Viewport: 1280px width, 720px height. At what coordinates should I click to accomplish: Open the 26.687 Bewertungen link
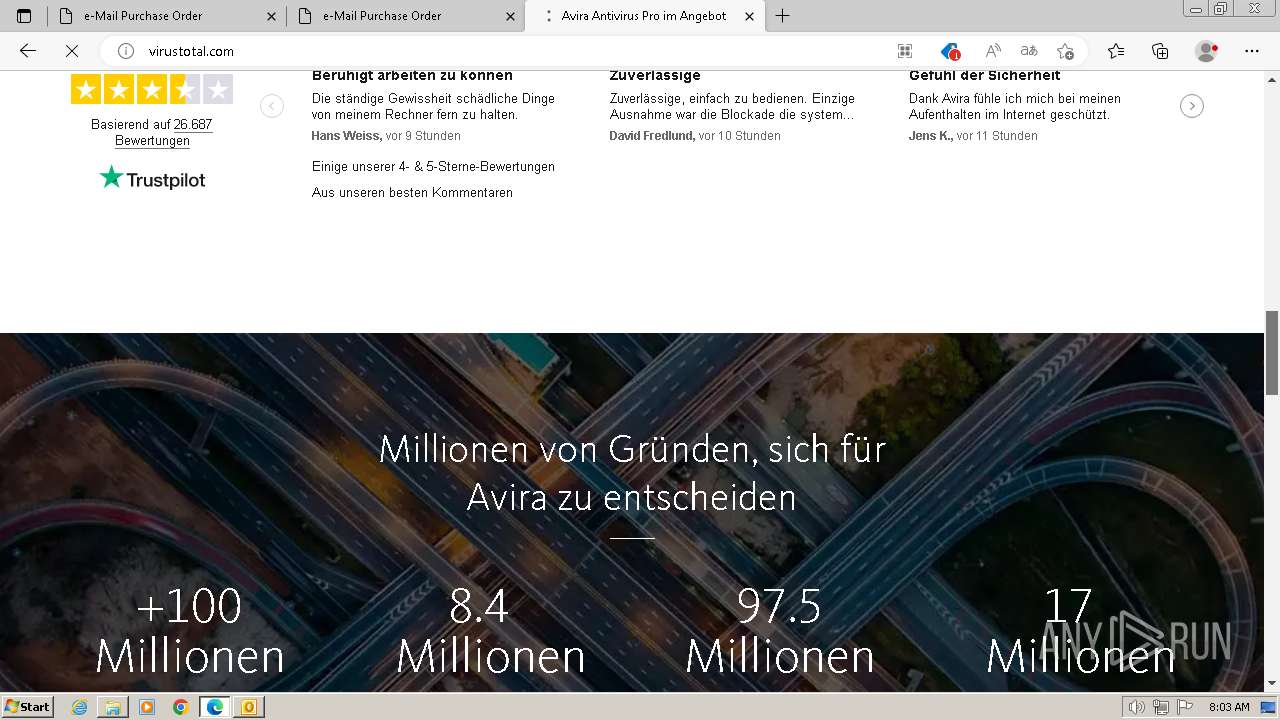(x=164, y=133)
